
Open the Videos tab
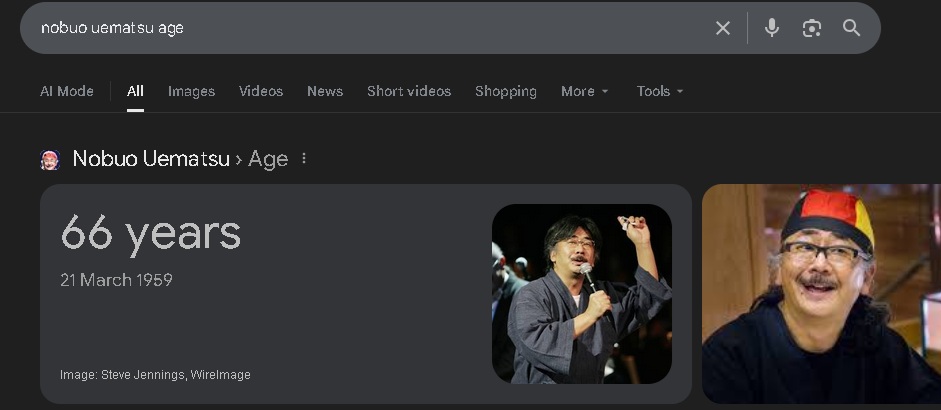[261, 91]
